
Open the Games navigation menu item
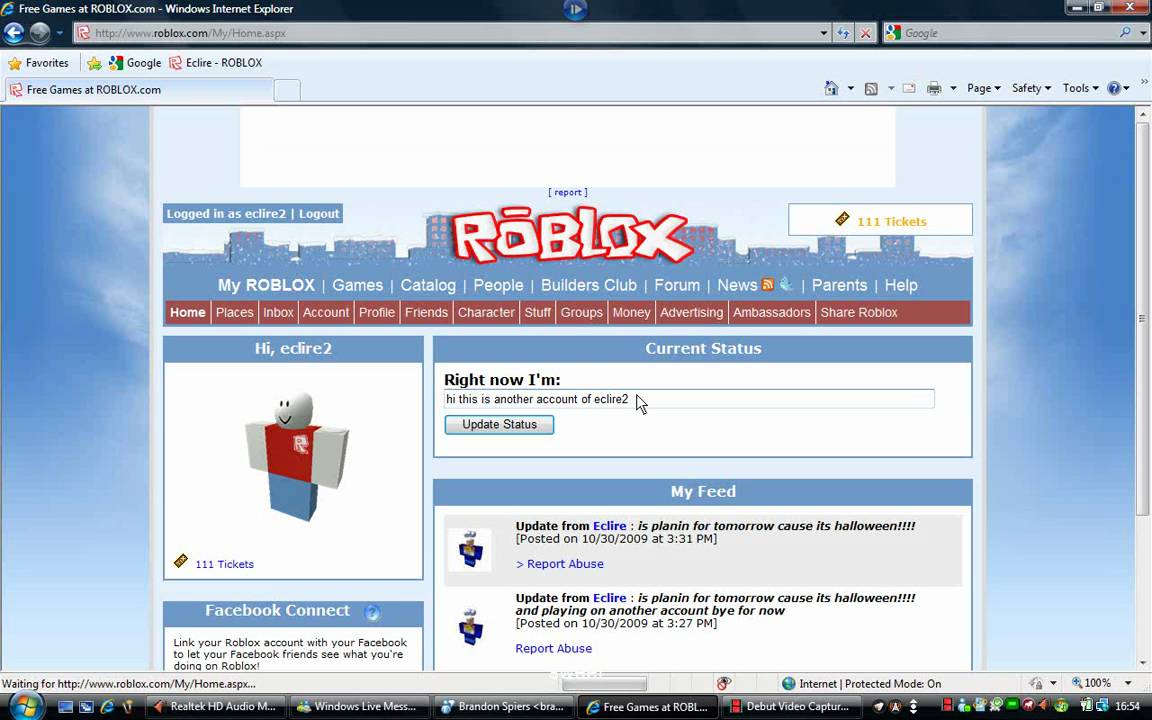click(x=357, y=285)
